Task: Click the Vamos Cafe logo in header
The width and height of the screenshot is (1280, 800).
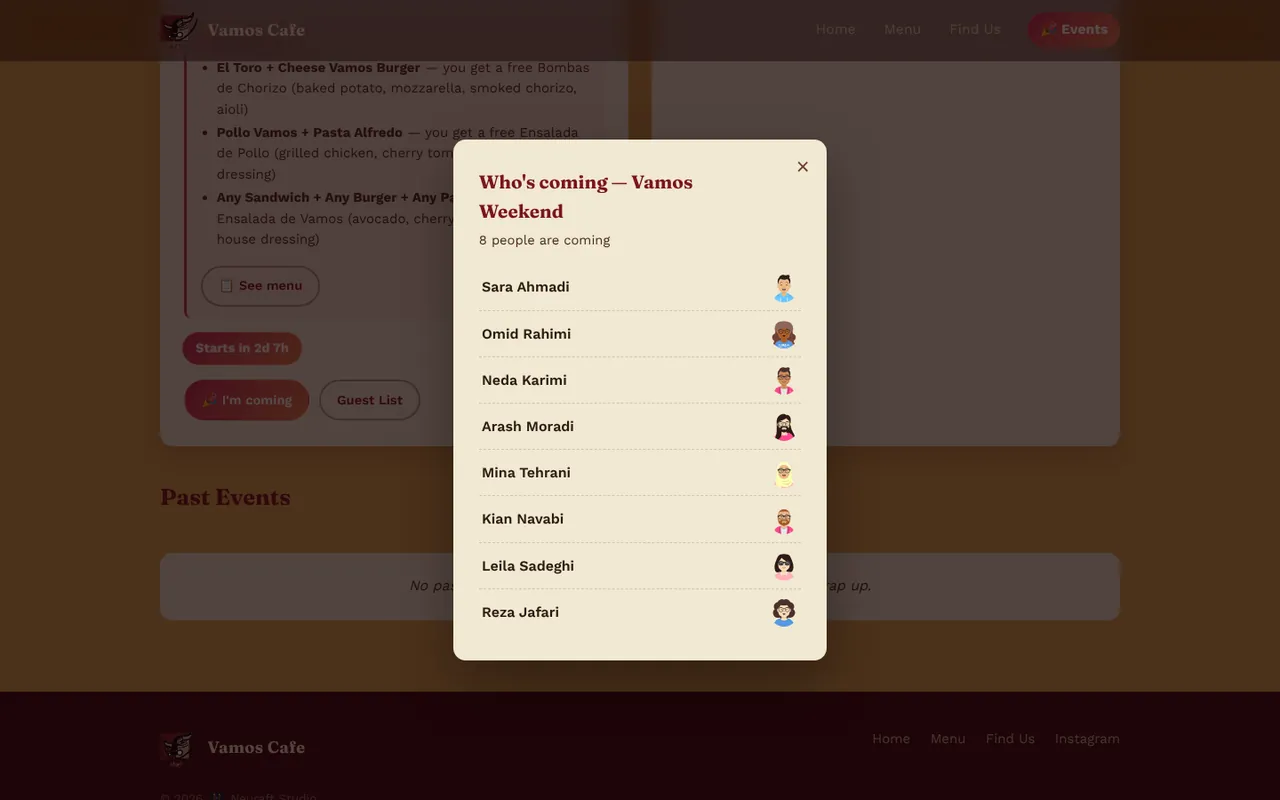Action: [178, 30]
